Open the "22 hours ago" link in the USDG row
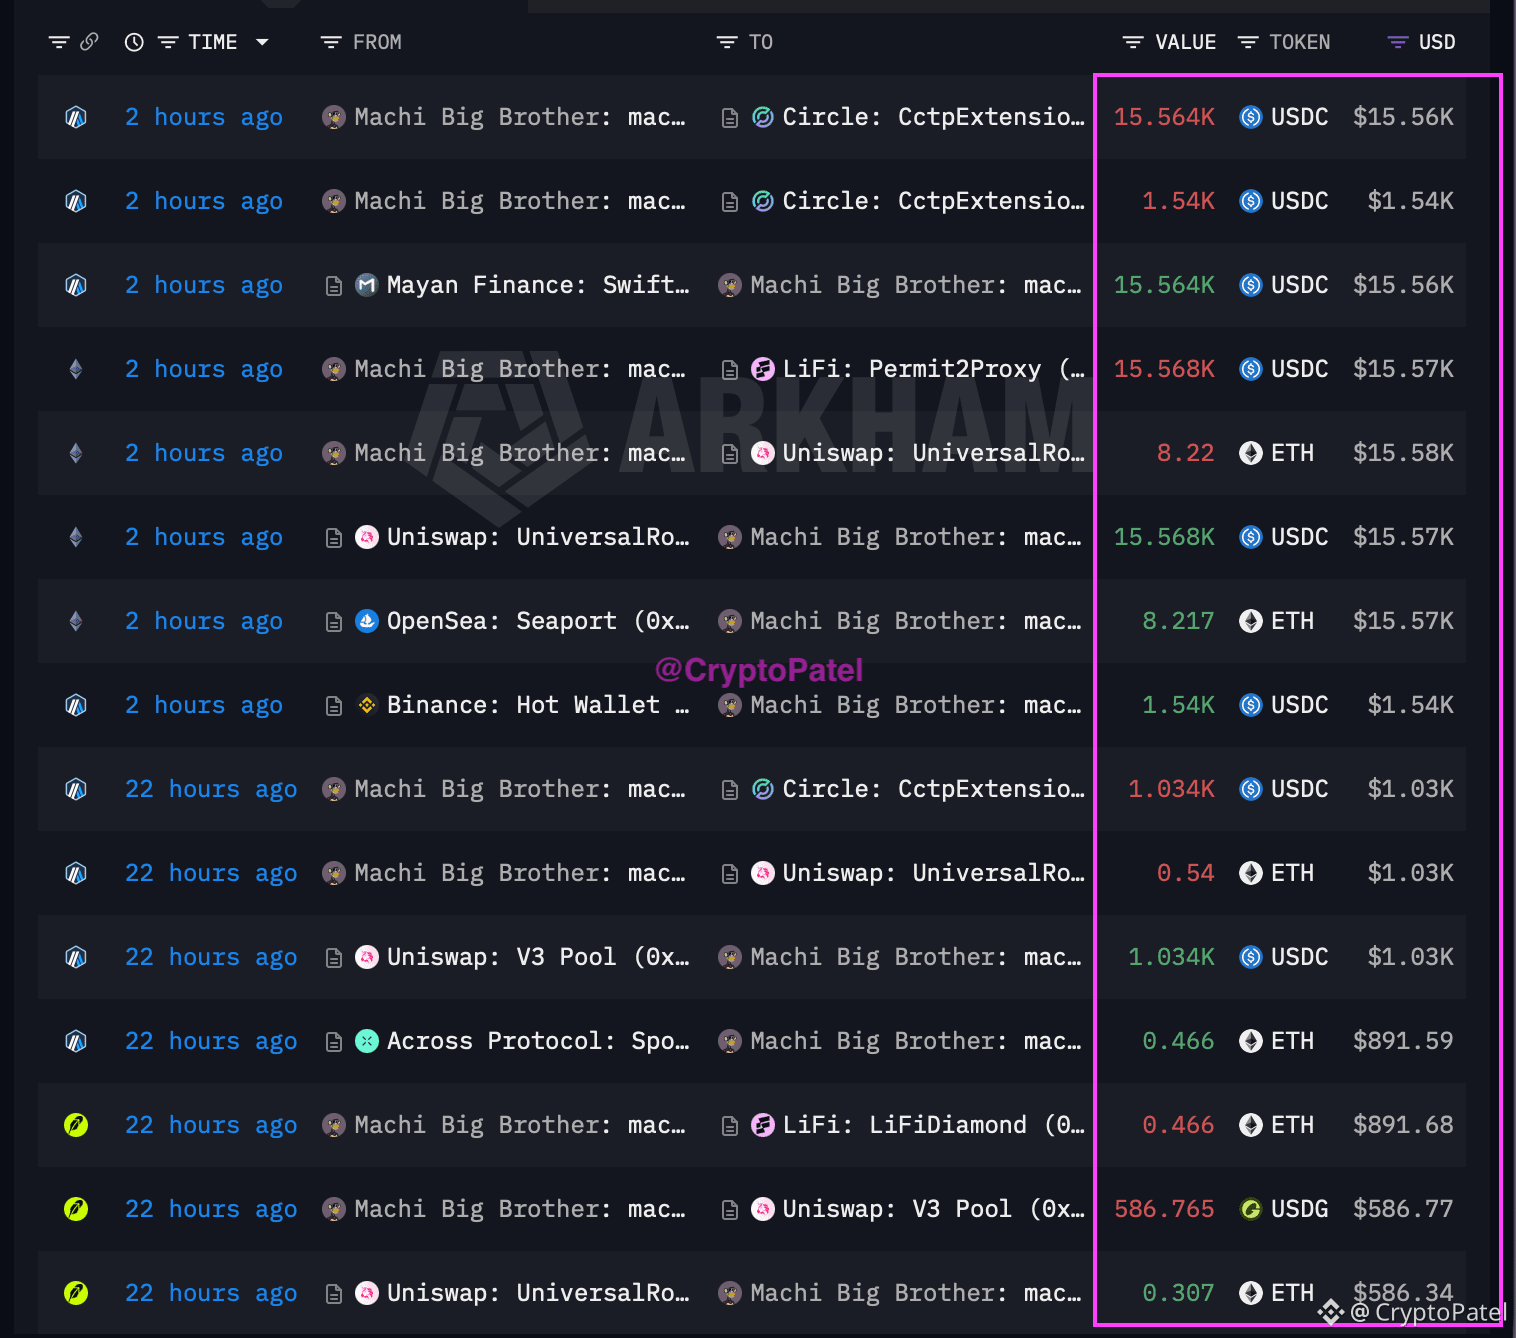This screenshot has height=1338, width=1516. [211, 1209]
